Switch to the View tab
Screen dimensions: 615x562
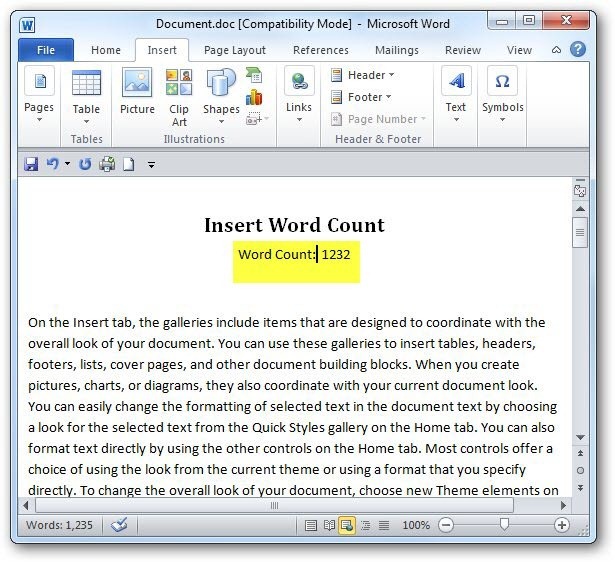coord(519,50)
